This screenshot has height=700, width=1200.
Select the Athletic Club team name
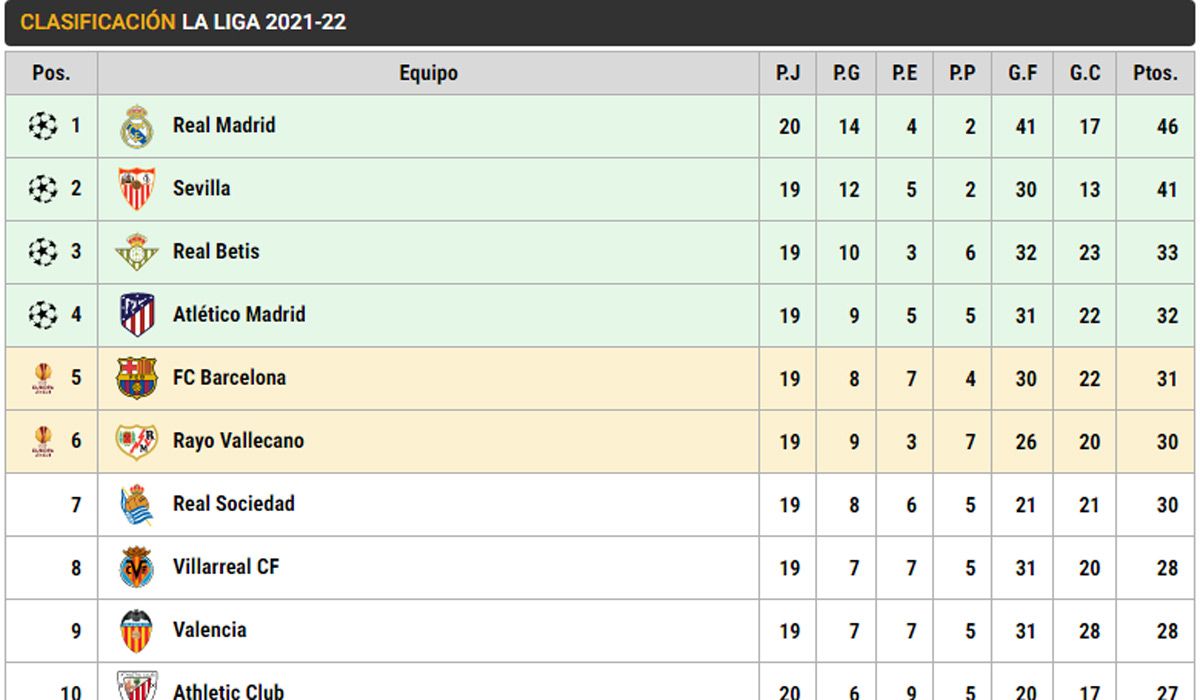point(228,690)
